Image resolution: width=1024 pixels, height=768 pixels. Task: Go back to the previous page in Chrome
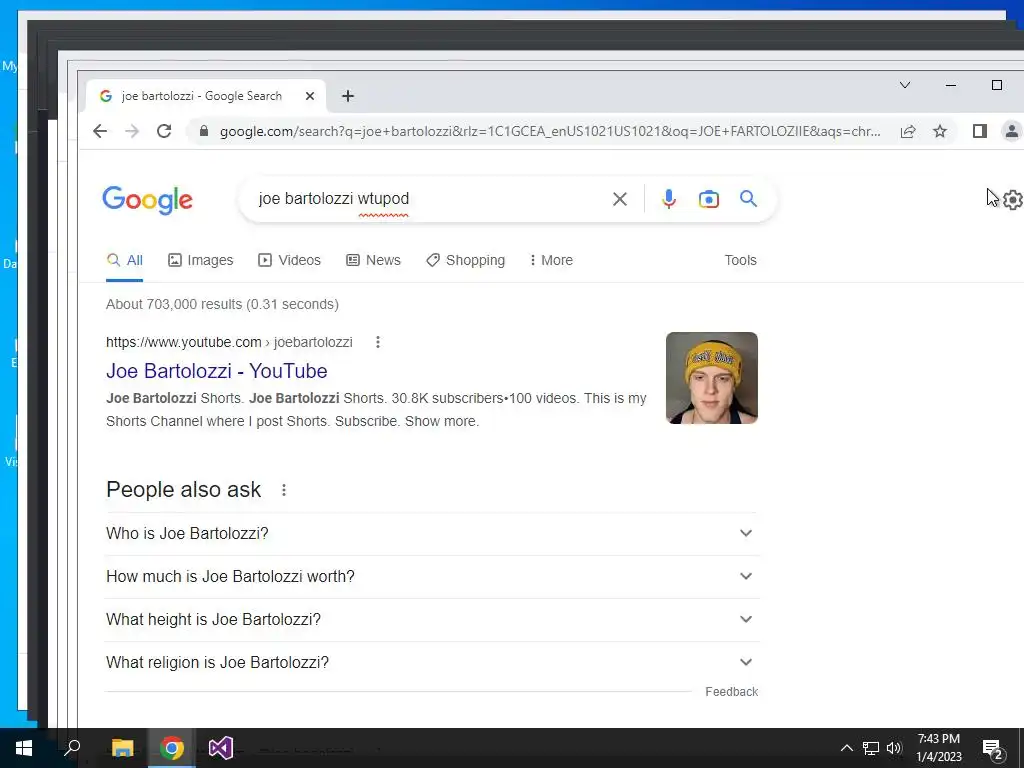pyautogui.click(x=100, y=131)
